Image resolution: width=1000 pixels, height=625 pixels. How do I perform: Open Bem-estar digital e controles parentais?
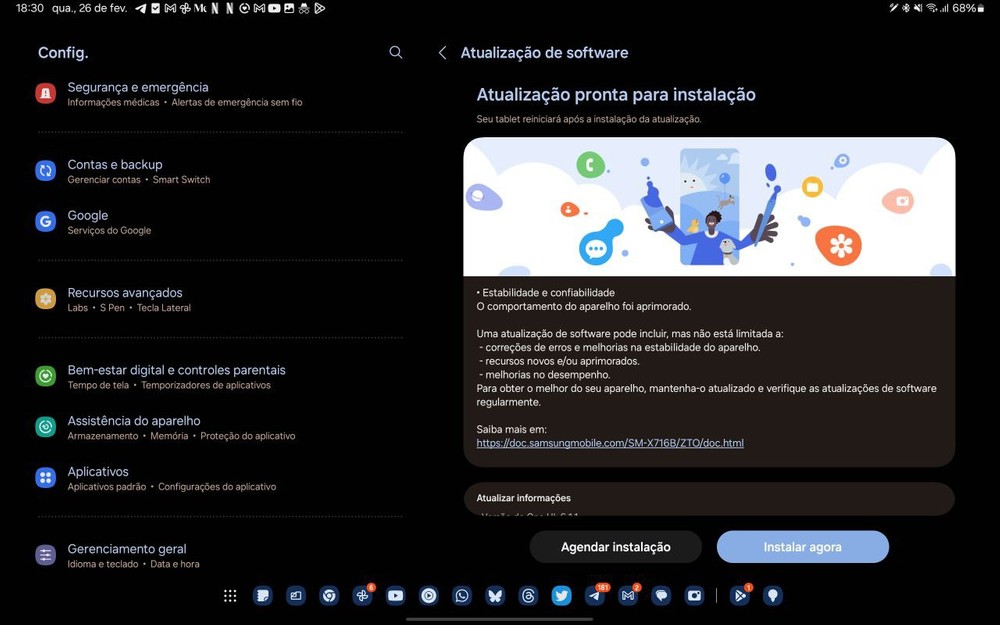point(219,376)
